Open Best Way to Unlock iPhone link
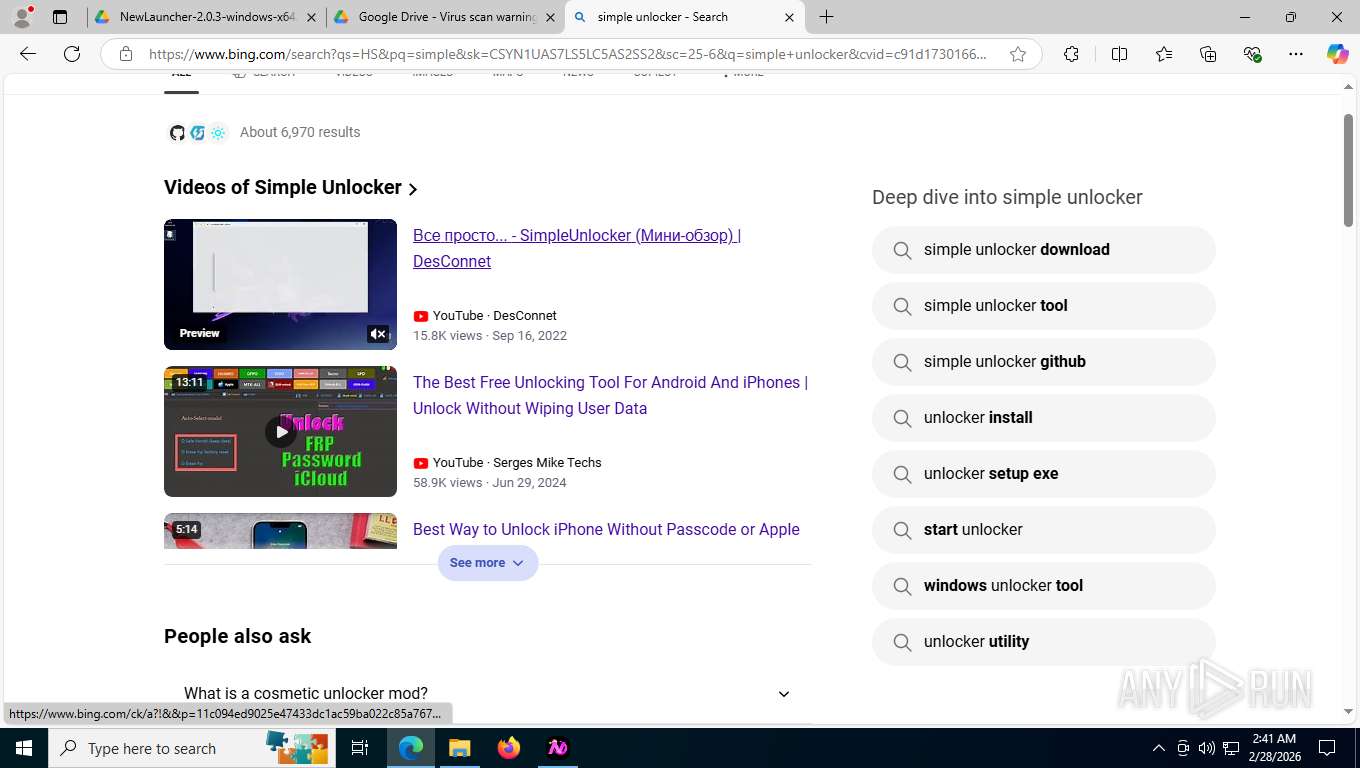The width and height of the screenshot is (1360, 768). pyautogui.click(x=606, y=529)
